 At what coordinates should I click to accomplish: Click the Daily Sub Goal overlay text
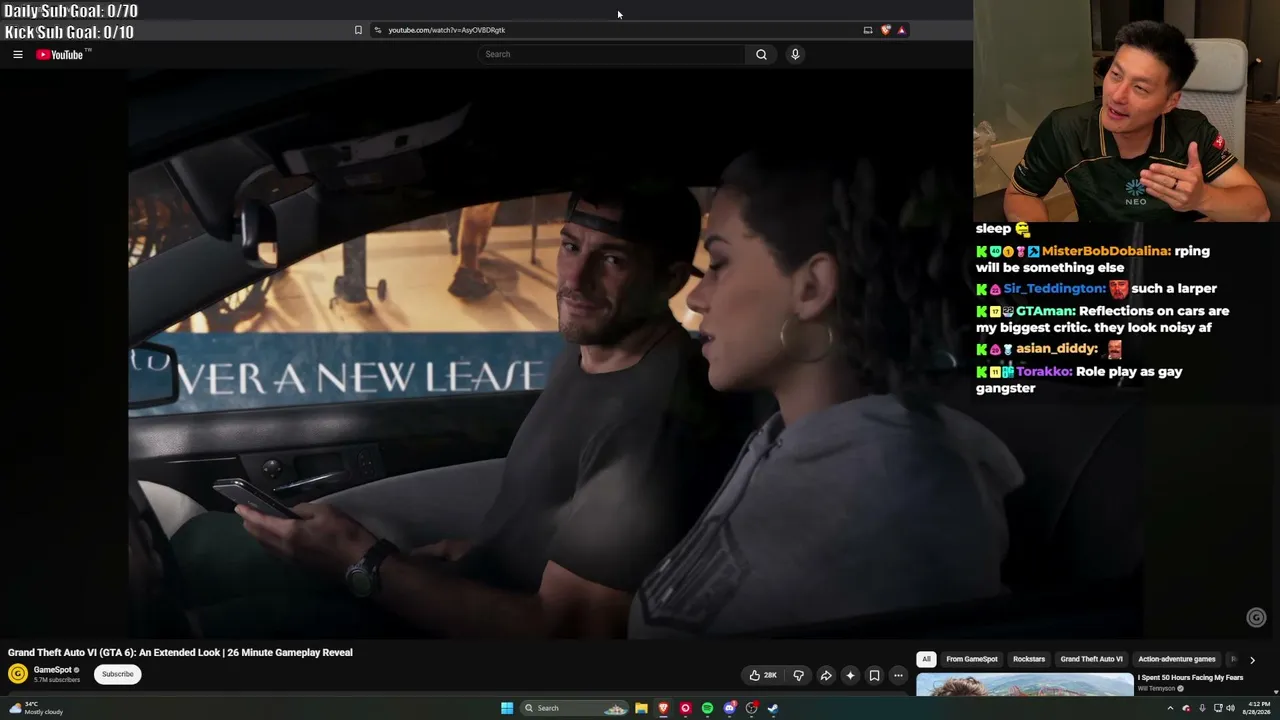[71, 11]
